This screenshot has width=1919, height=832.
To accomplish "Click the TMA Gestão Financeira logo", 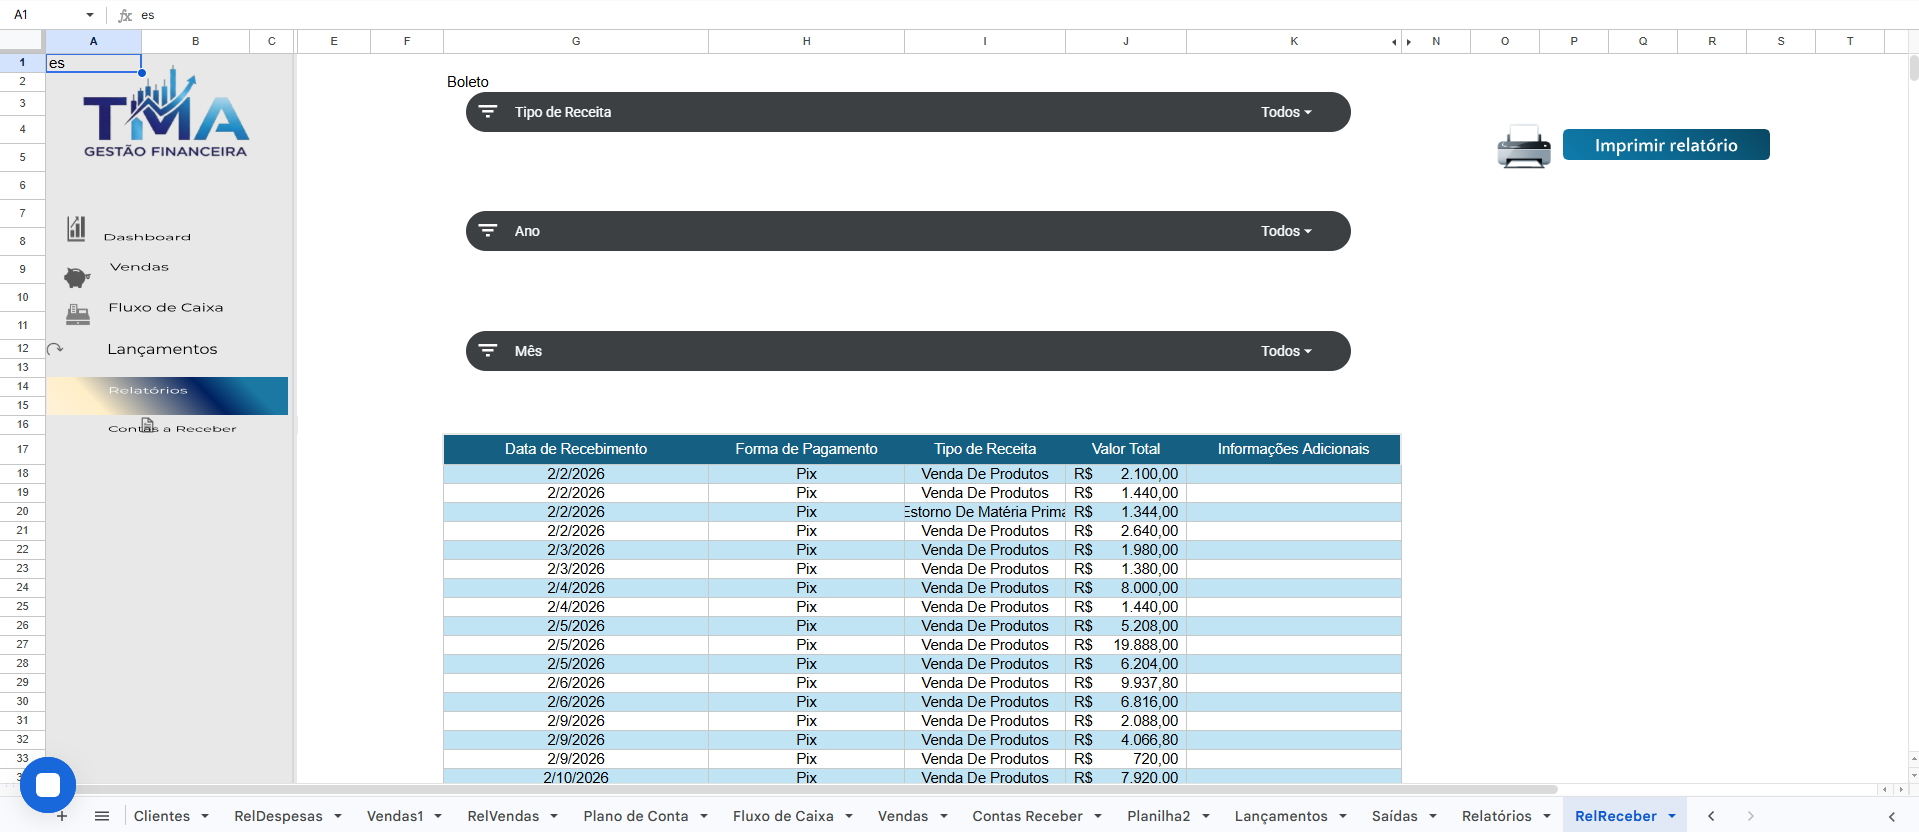I will (165, 113).
